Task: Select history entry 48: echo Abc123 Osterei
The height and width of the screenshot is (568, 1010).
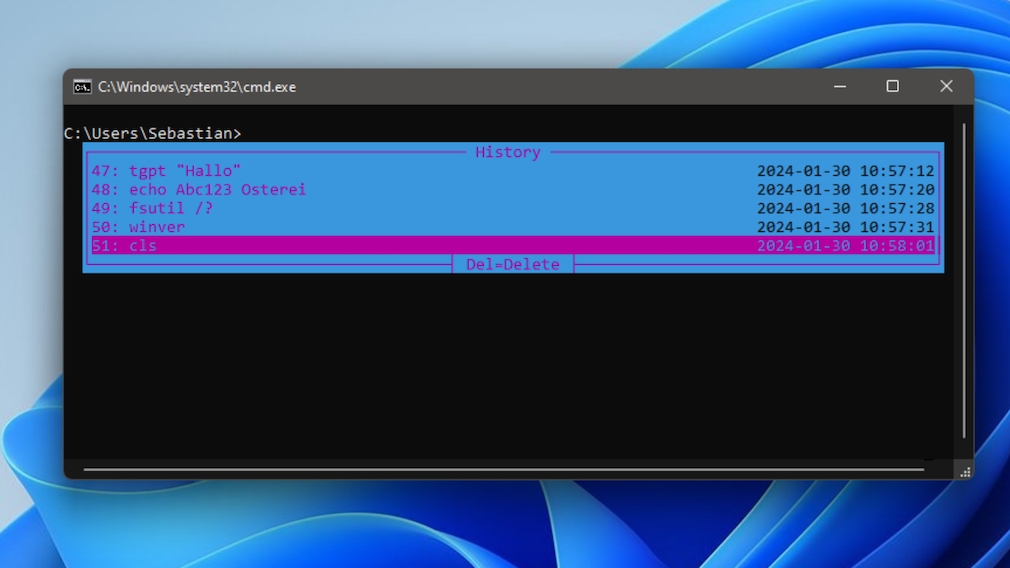Action: point(513,189)
